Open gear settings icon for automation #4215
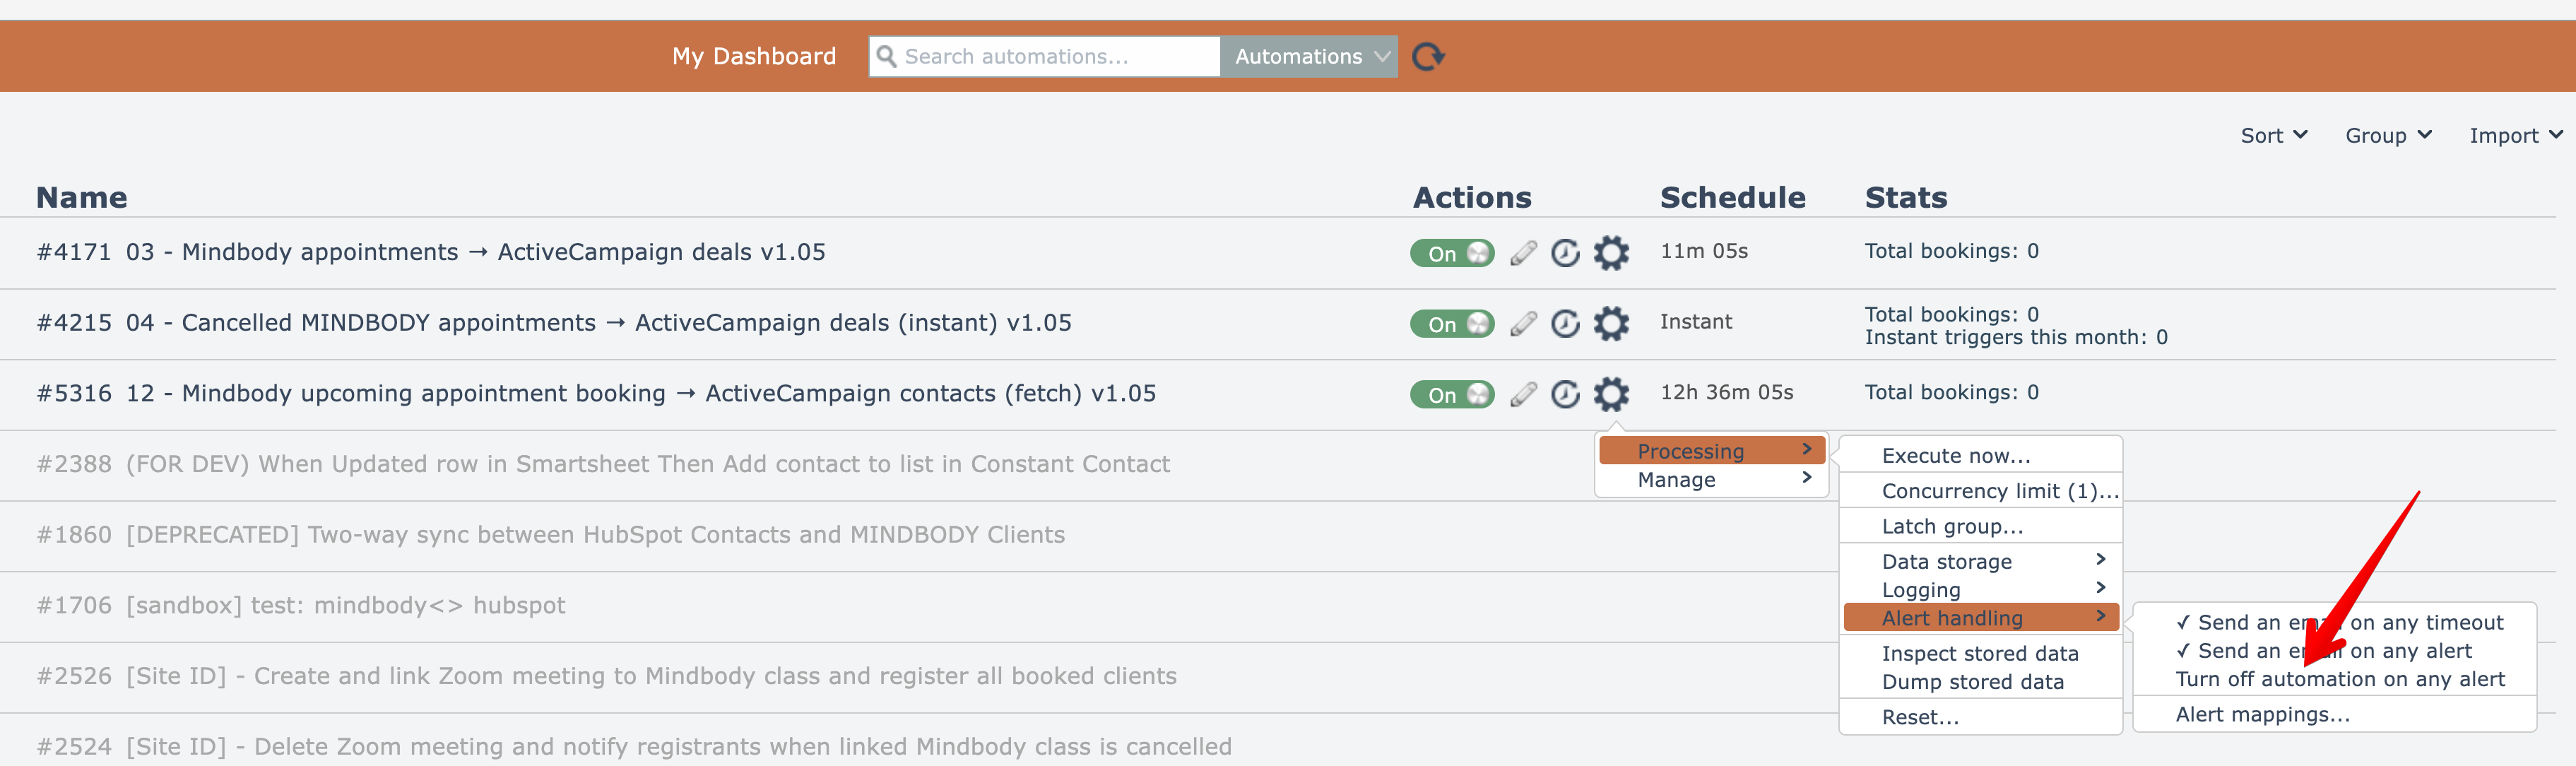 1610,324
